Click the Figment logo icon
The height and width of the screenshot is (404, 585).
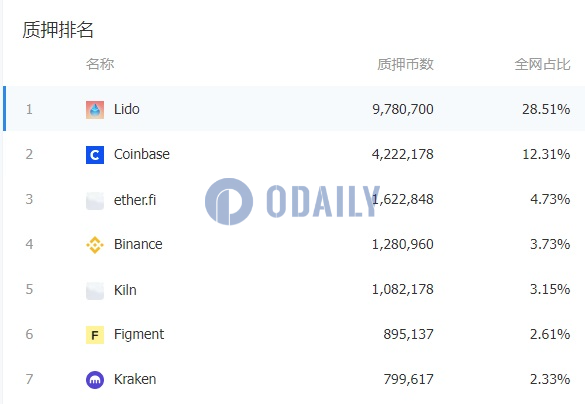(95, 335)
